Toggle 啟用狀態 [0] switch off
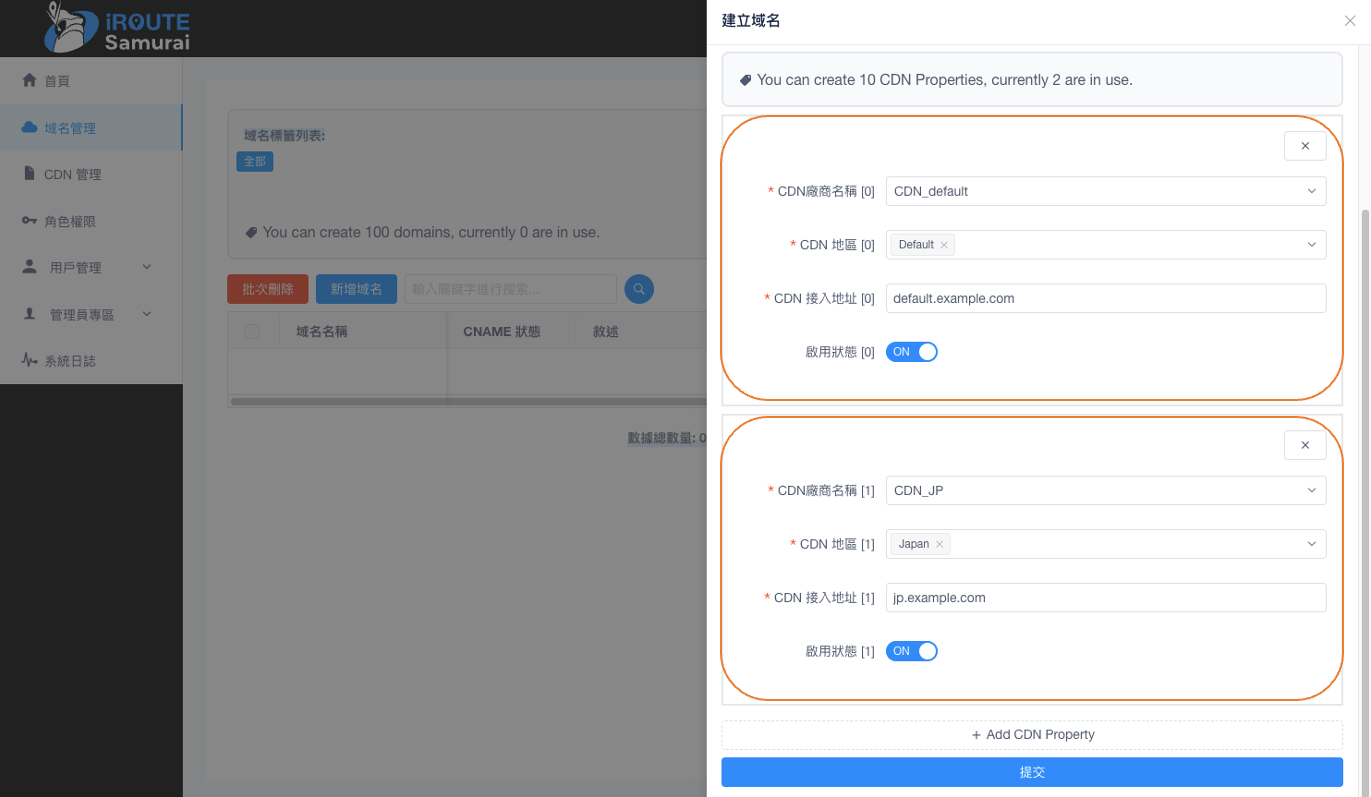1371x797 pixels. [x=911, y=352]
